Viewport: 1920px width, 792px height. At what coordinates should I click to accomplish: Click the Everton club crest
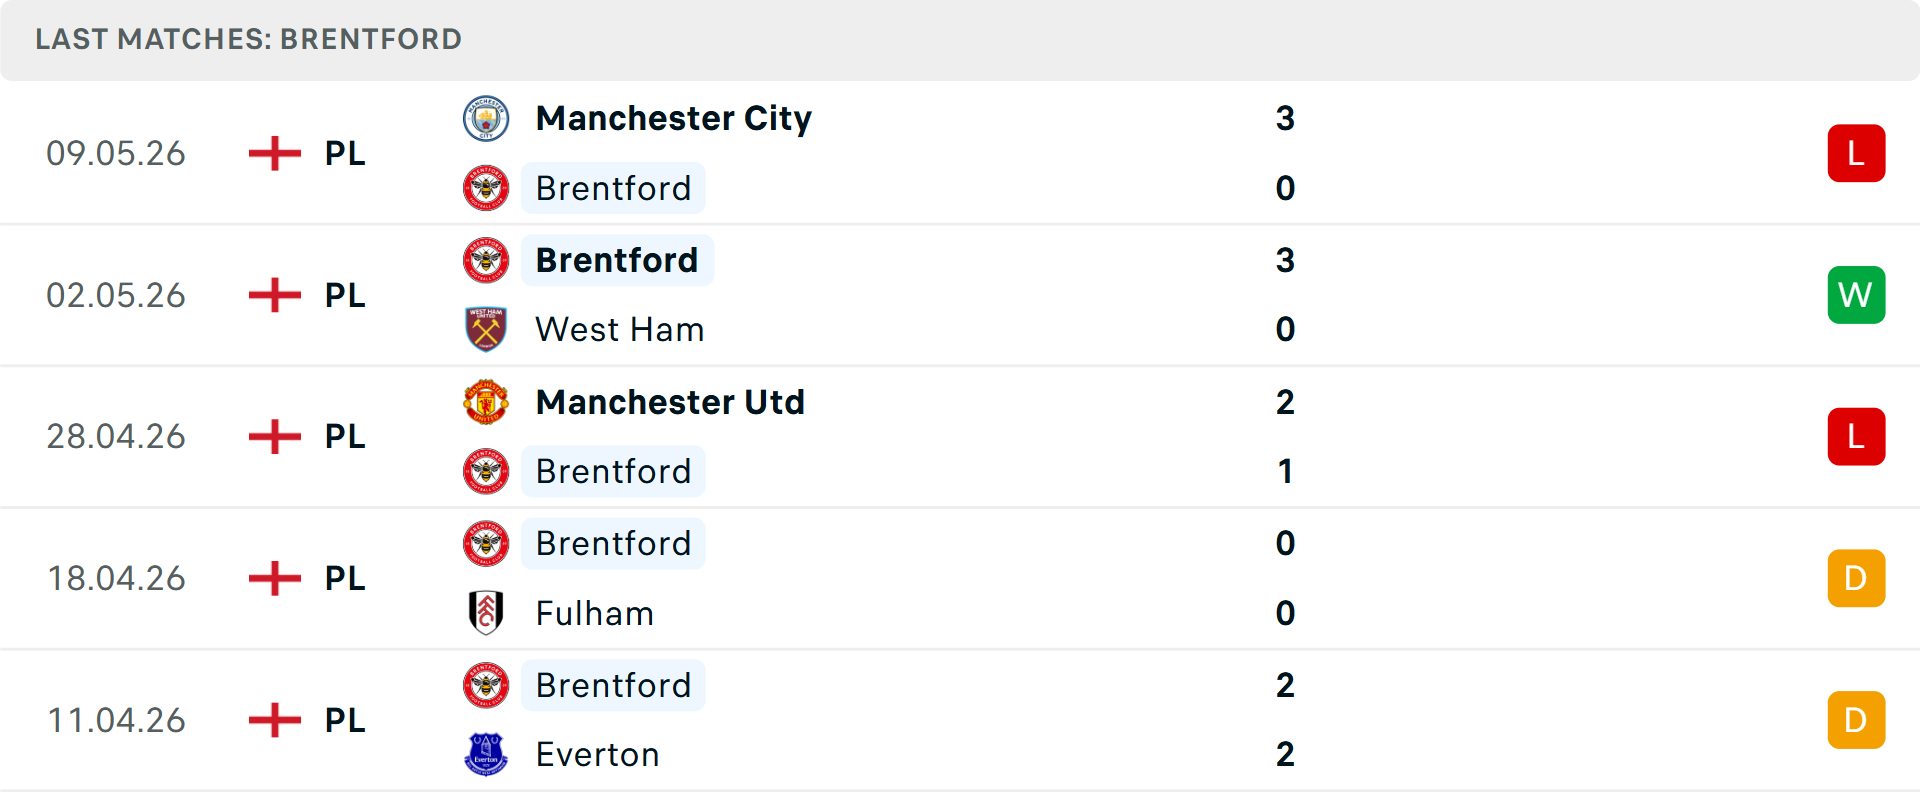[x=486, y=755]
